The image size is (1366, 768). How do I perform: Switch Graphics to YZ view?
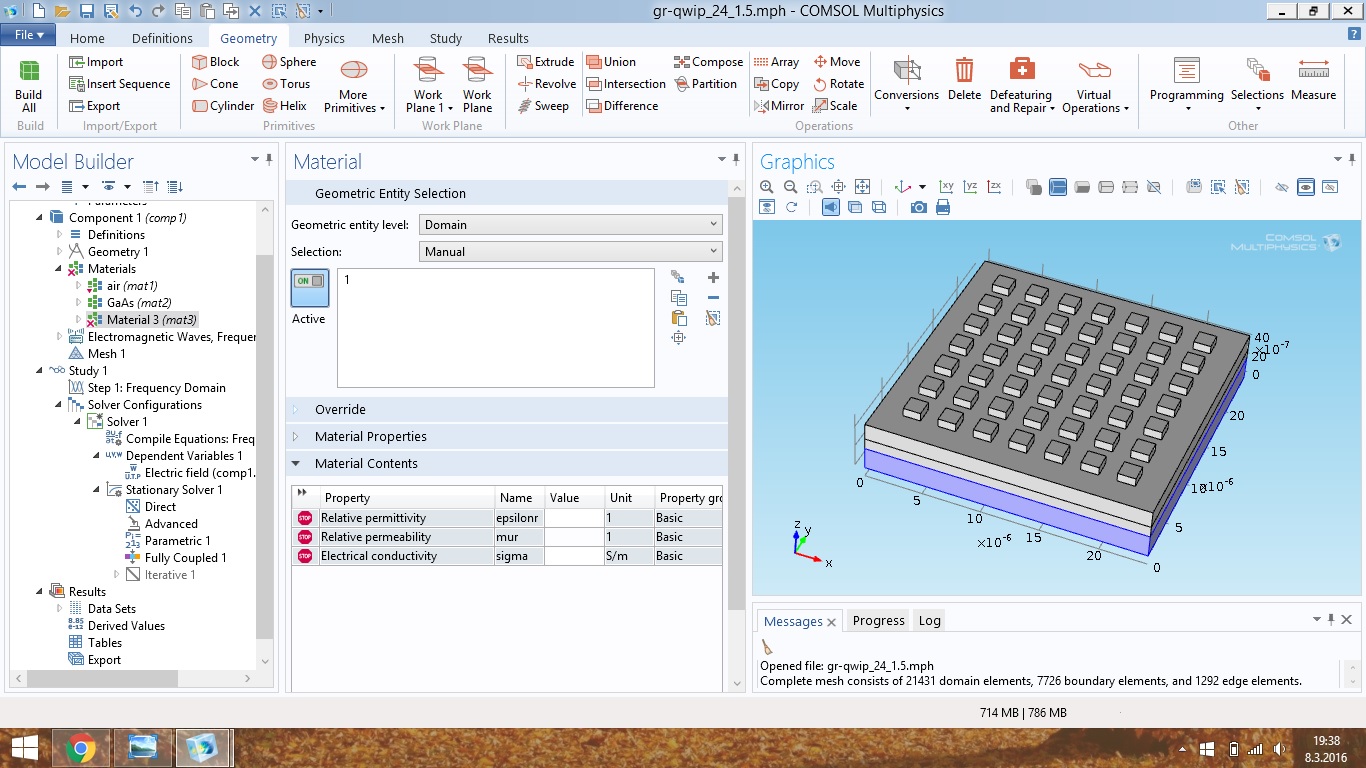point(970,187)
